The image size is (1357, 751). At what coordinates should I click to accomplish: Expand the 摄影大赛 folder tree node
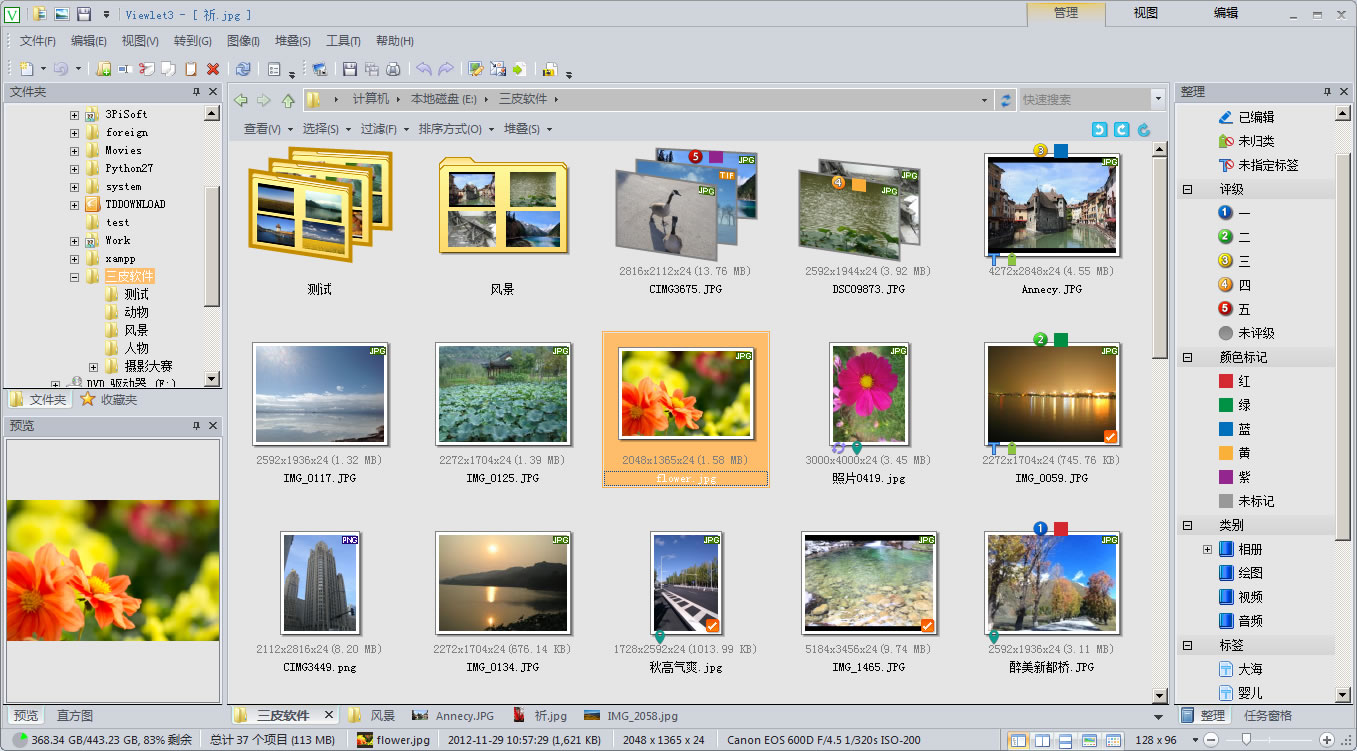[93, 367]
